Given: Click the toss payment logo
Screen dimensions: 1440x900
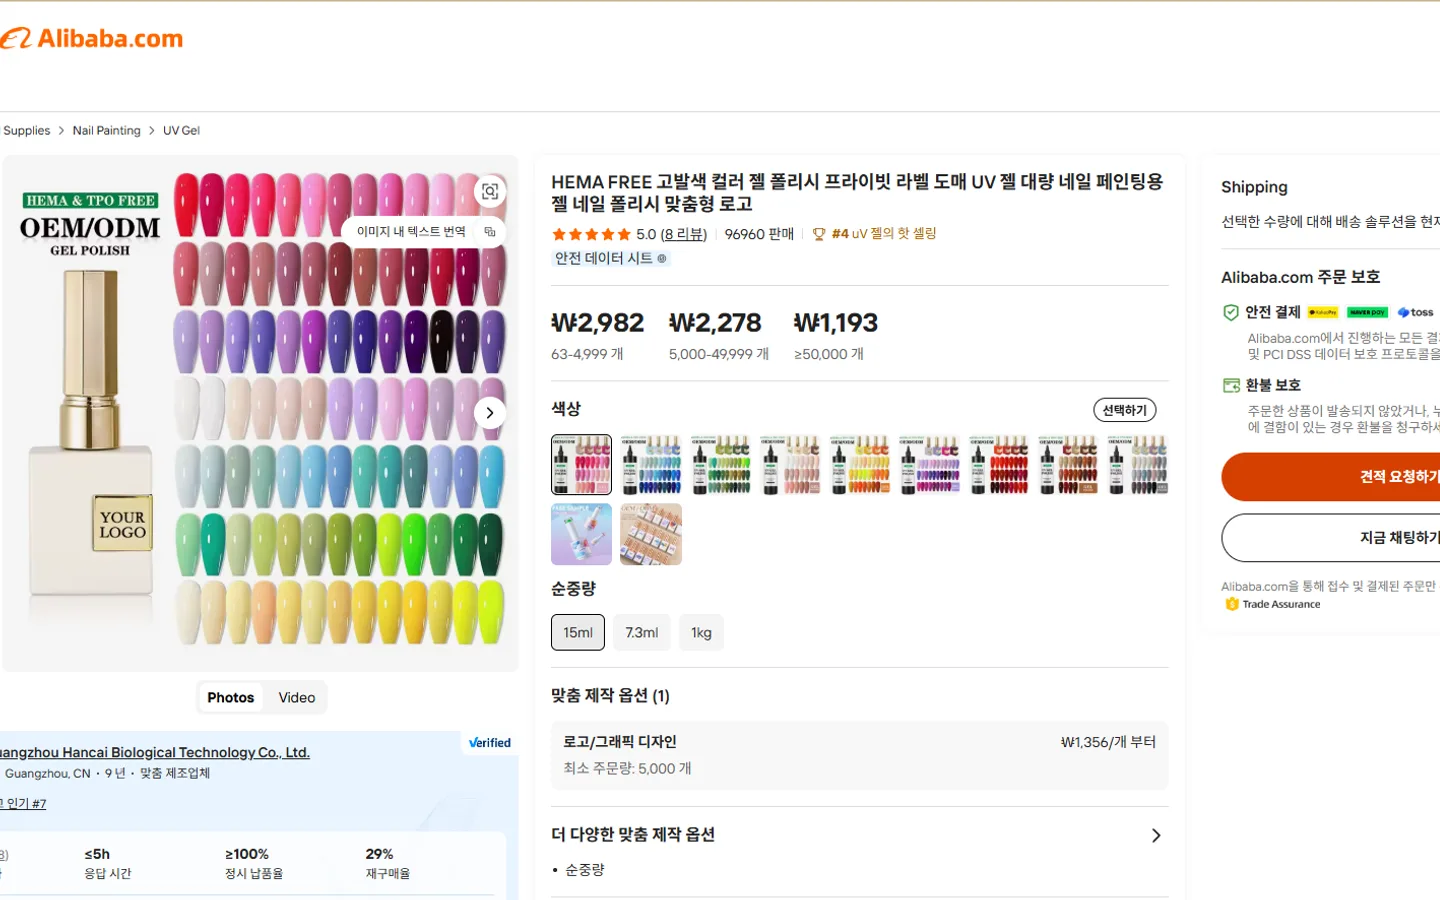Looking at the screenshot, I should click(x=1415, y=313).
